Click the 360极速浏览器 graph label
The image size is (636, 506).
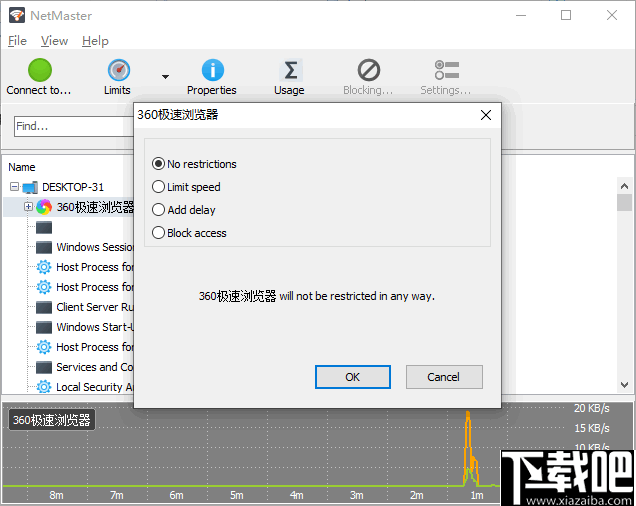point(52,420)
